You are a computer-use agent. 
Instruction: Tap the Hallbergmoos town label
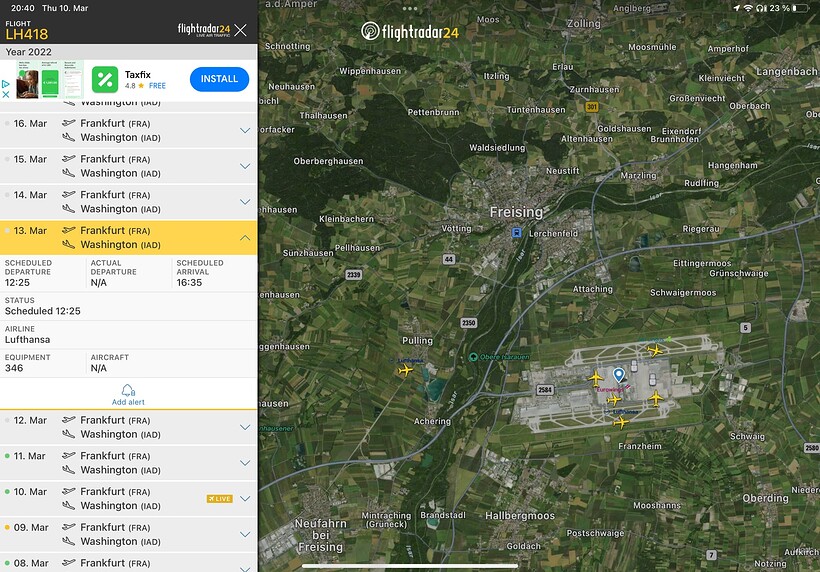[520, 516]
